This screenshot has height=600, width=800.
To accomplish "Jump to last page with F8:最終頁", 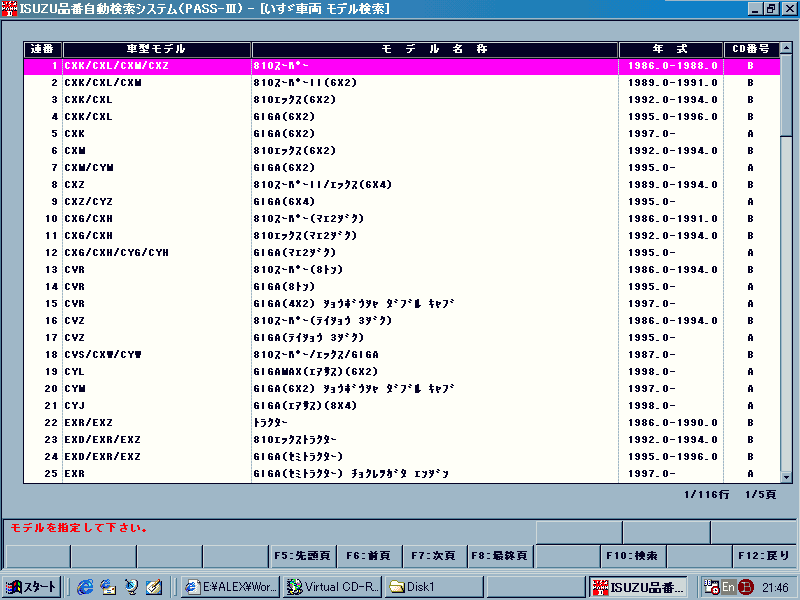I will [499, 556].
